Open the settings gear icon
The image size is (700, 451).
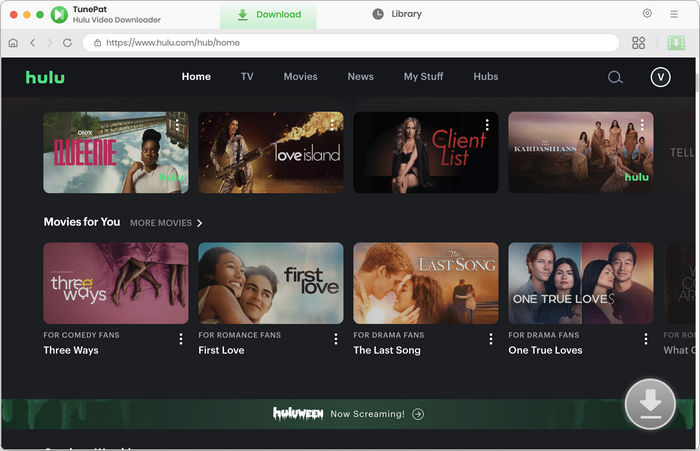tap(647, 13)
